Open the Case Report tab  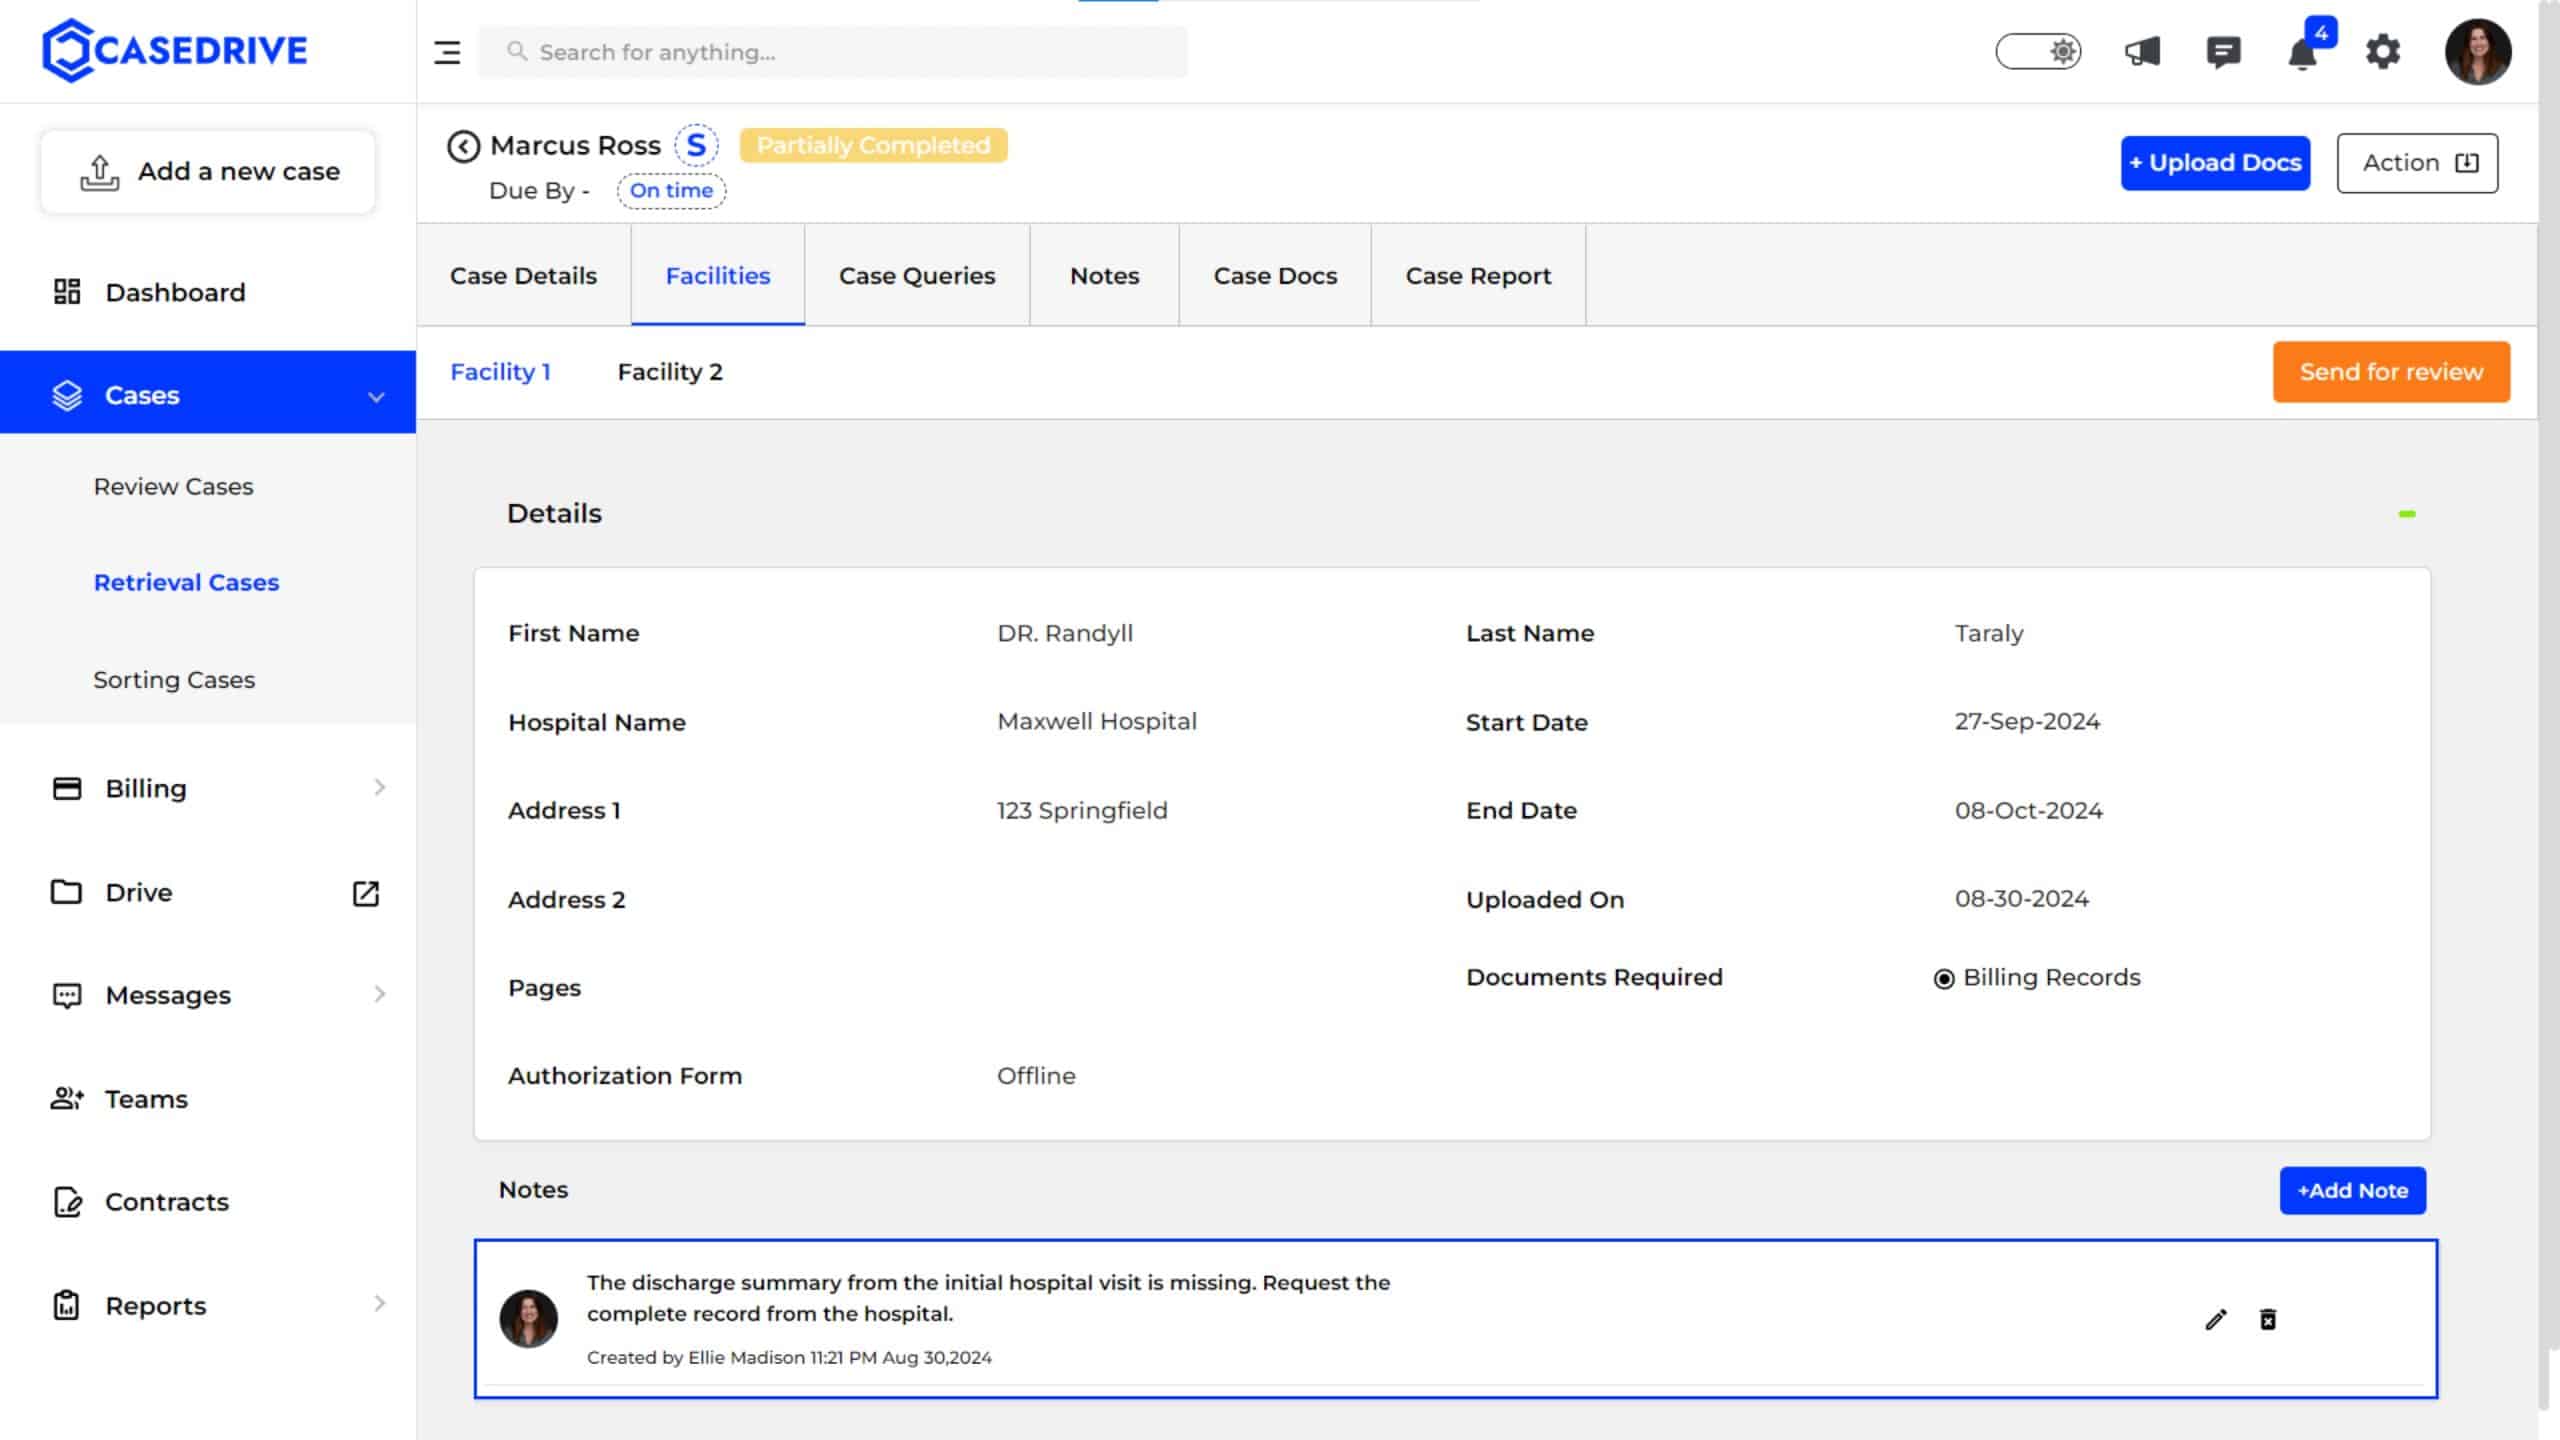pos(1478,275)
